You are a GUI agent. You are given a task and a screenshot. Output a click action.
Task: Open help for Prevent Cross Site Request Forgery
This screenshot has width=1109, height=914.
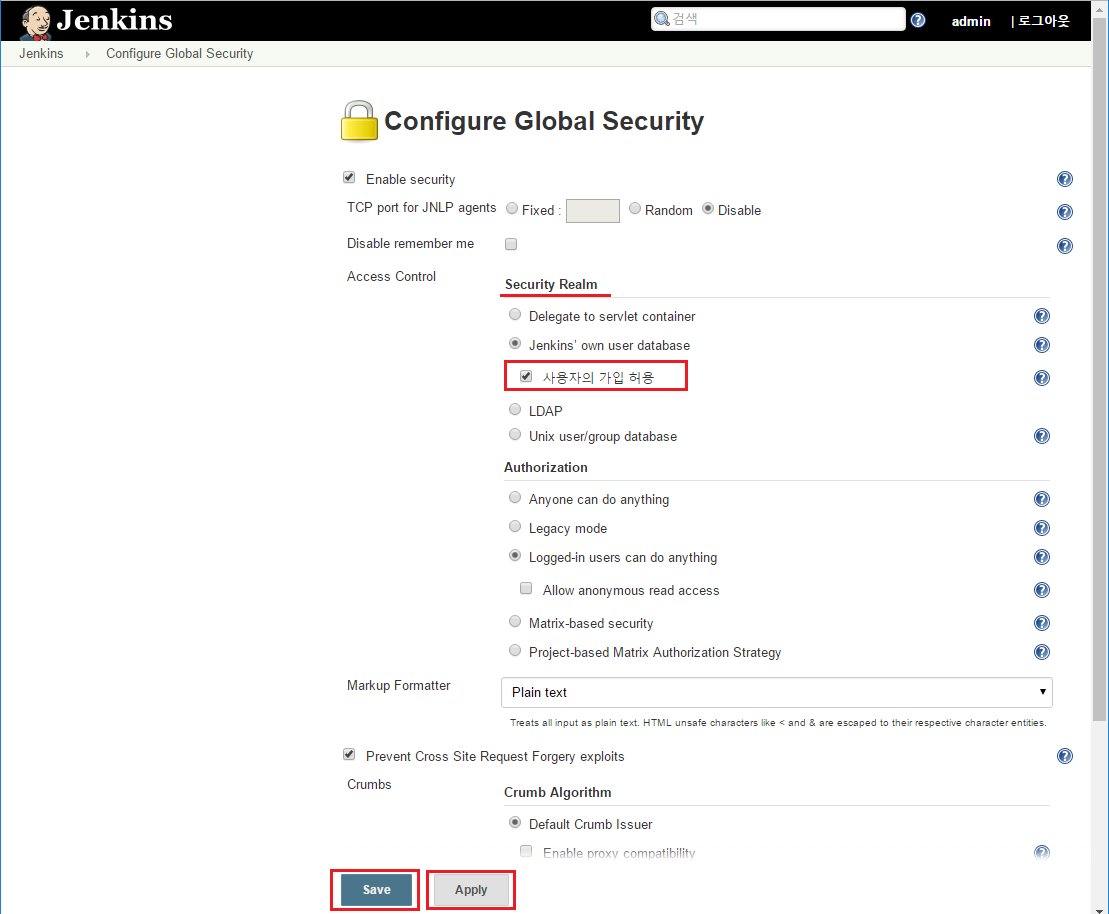pos(1064,756)
